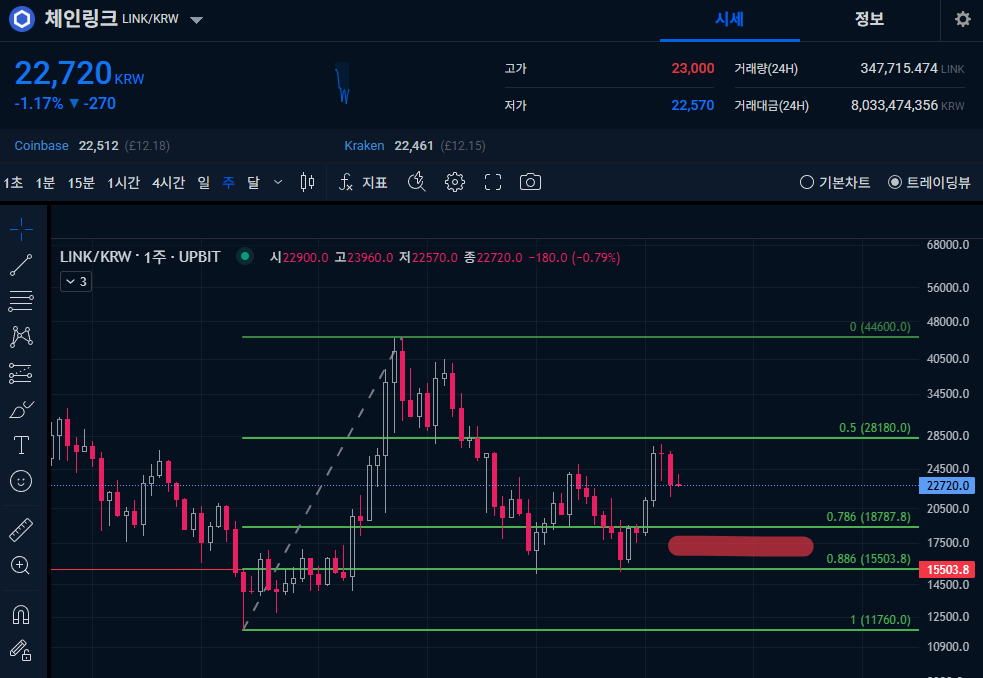The image size is (983, 678).
Task: Click the 24H volume 347,715.474
Action: pos(899,68)
